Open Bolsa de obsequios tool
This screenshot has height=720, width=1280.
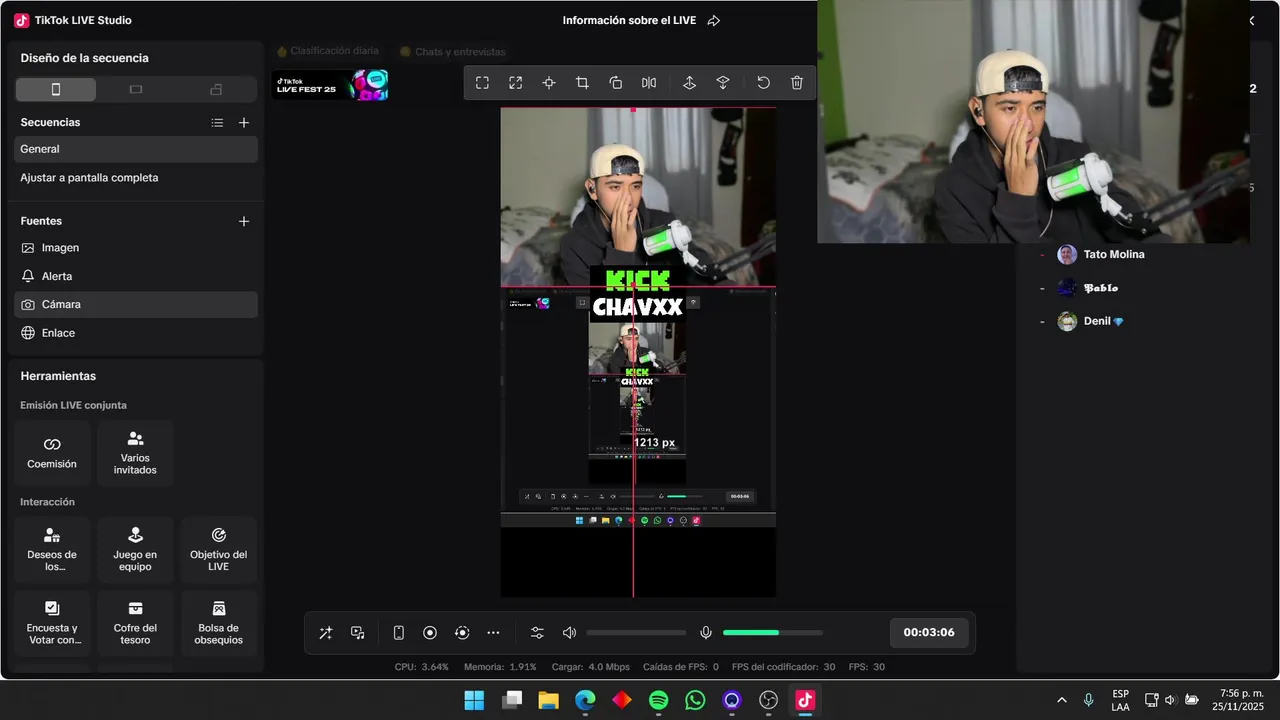click(219, 624)
